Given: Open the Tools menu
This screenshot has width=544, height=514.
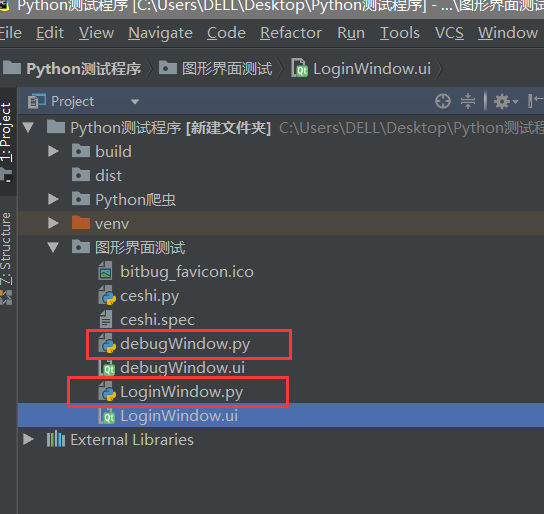Looking at the screenshot, I should 400,33.
